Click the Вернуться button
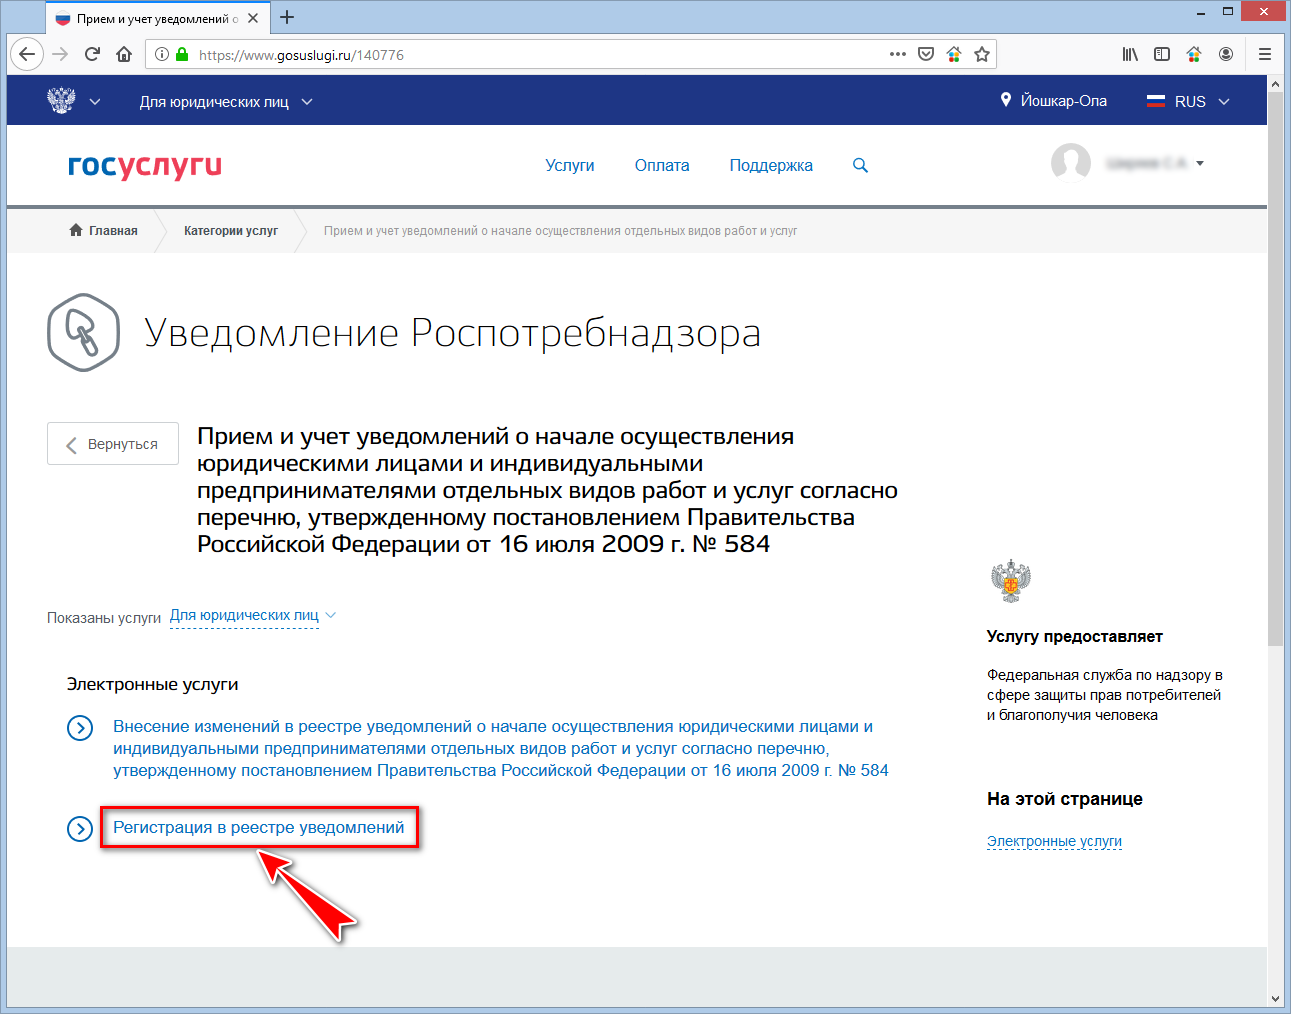This screenshot has width=1291, height=1014. coord(113,444)
